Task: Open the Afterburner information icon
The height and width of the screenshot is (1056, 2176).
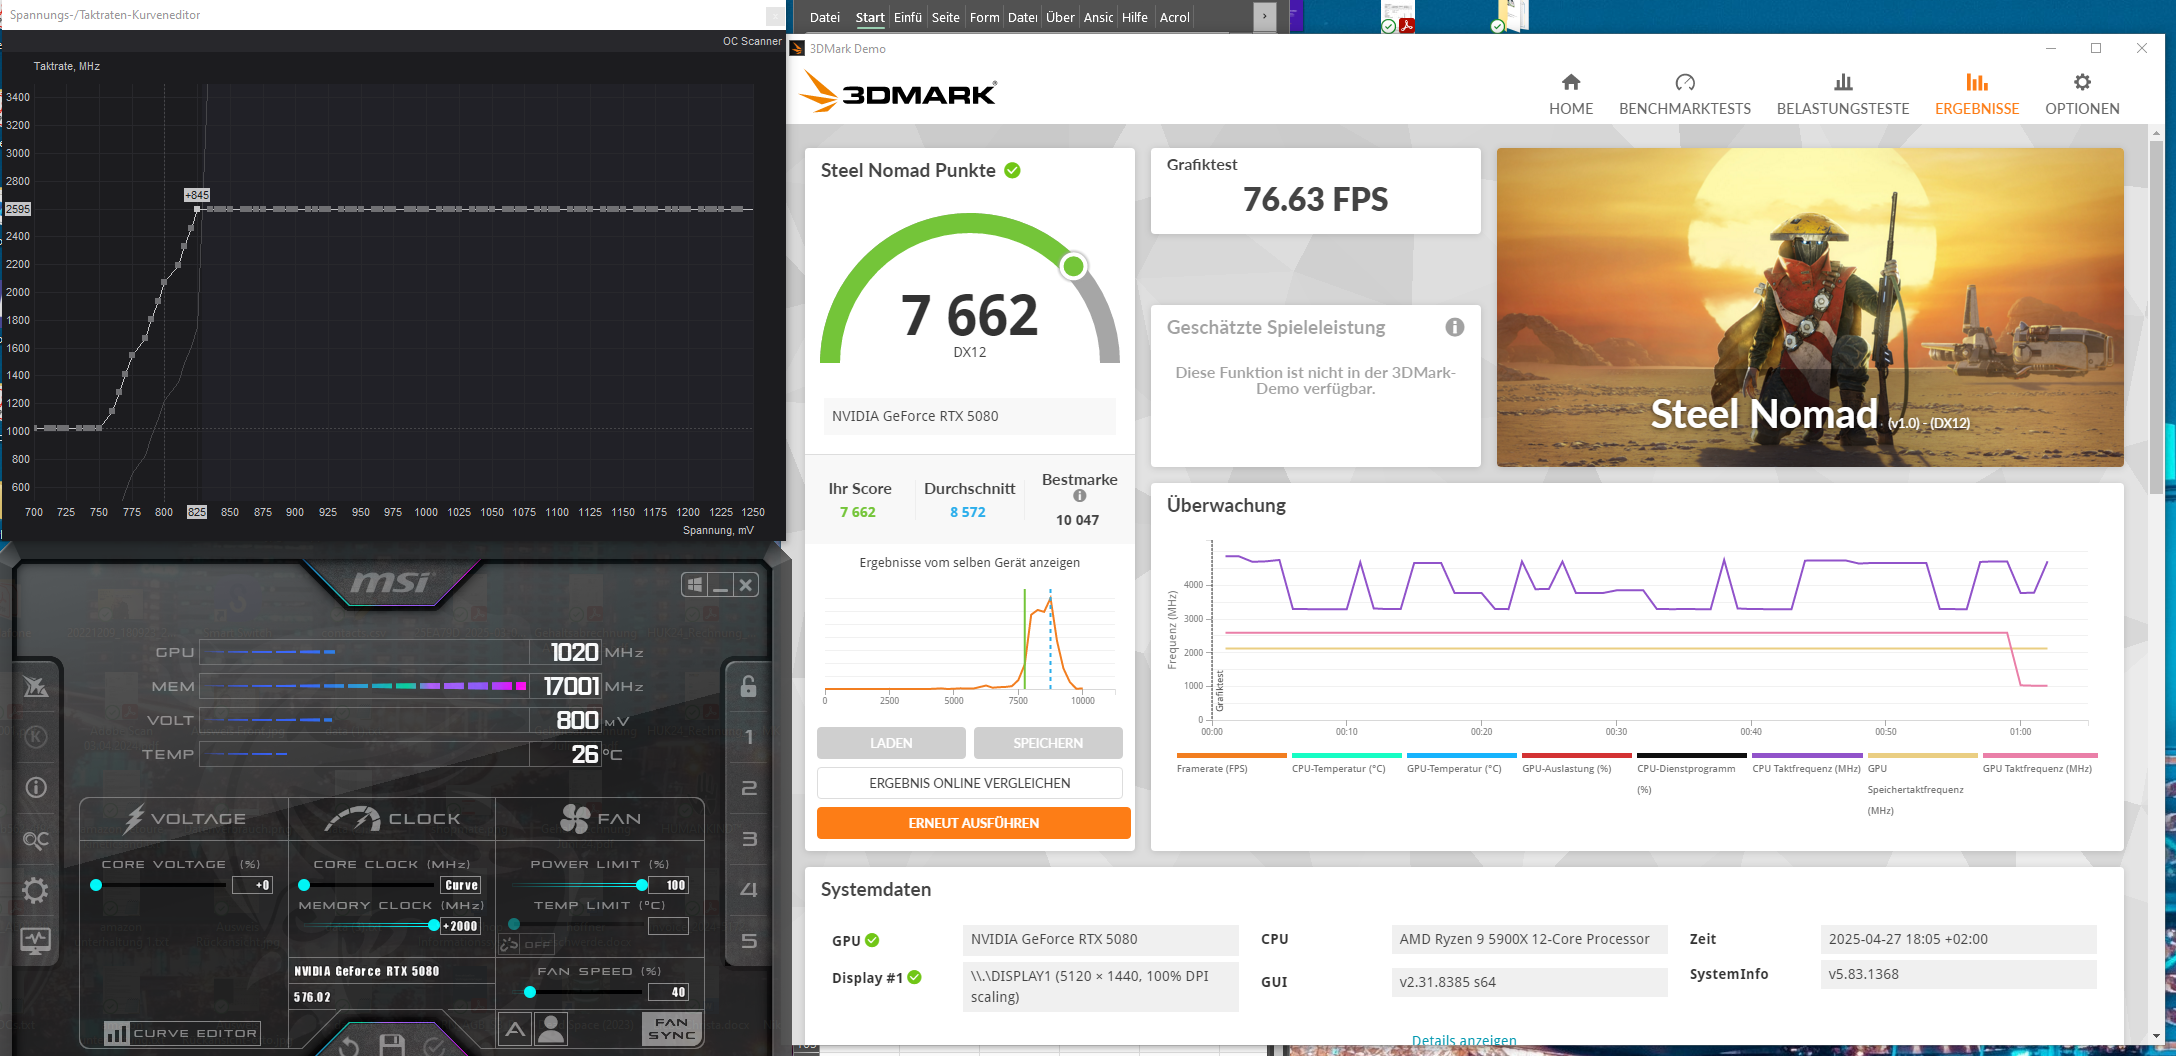Action: [x=36, y=788]
